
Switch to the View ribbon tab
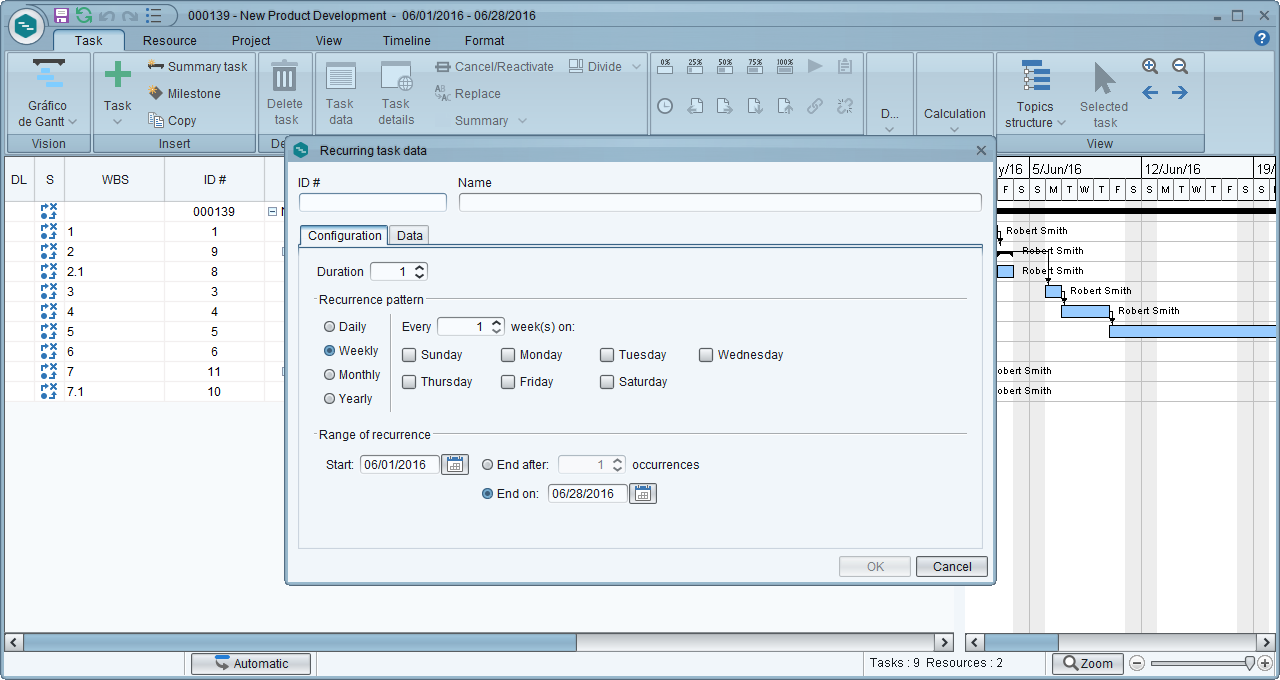(329, 41)
